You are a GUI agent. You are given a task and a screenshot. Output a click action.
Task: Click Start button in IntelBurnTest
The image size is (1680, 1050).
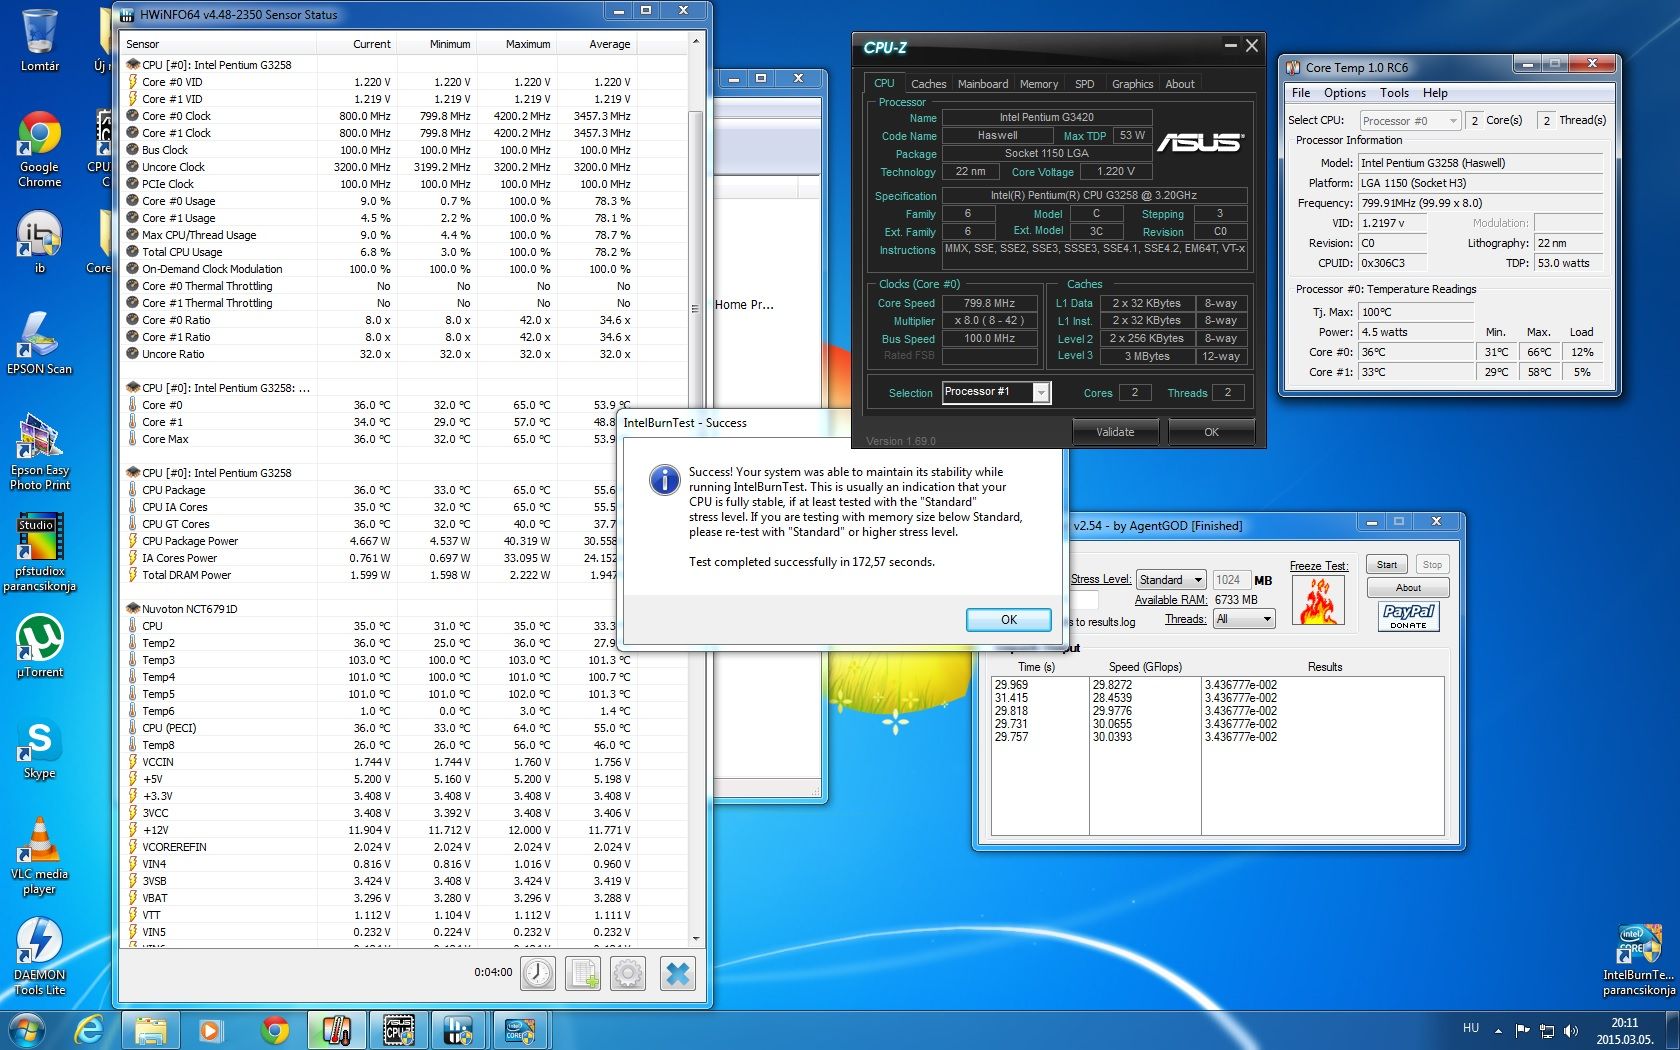tap(1387, 565)
